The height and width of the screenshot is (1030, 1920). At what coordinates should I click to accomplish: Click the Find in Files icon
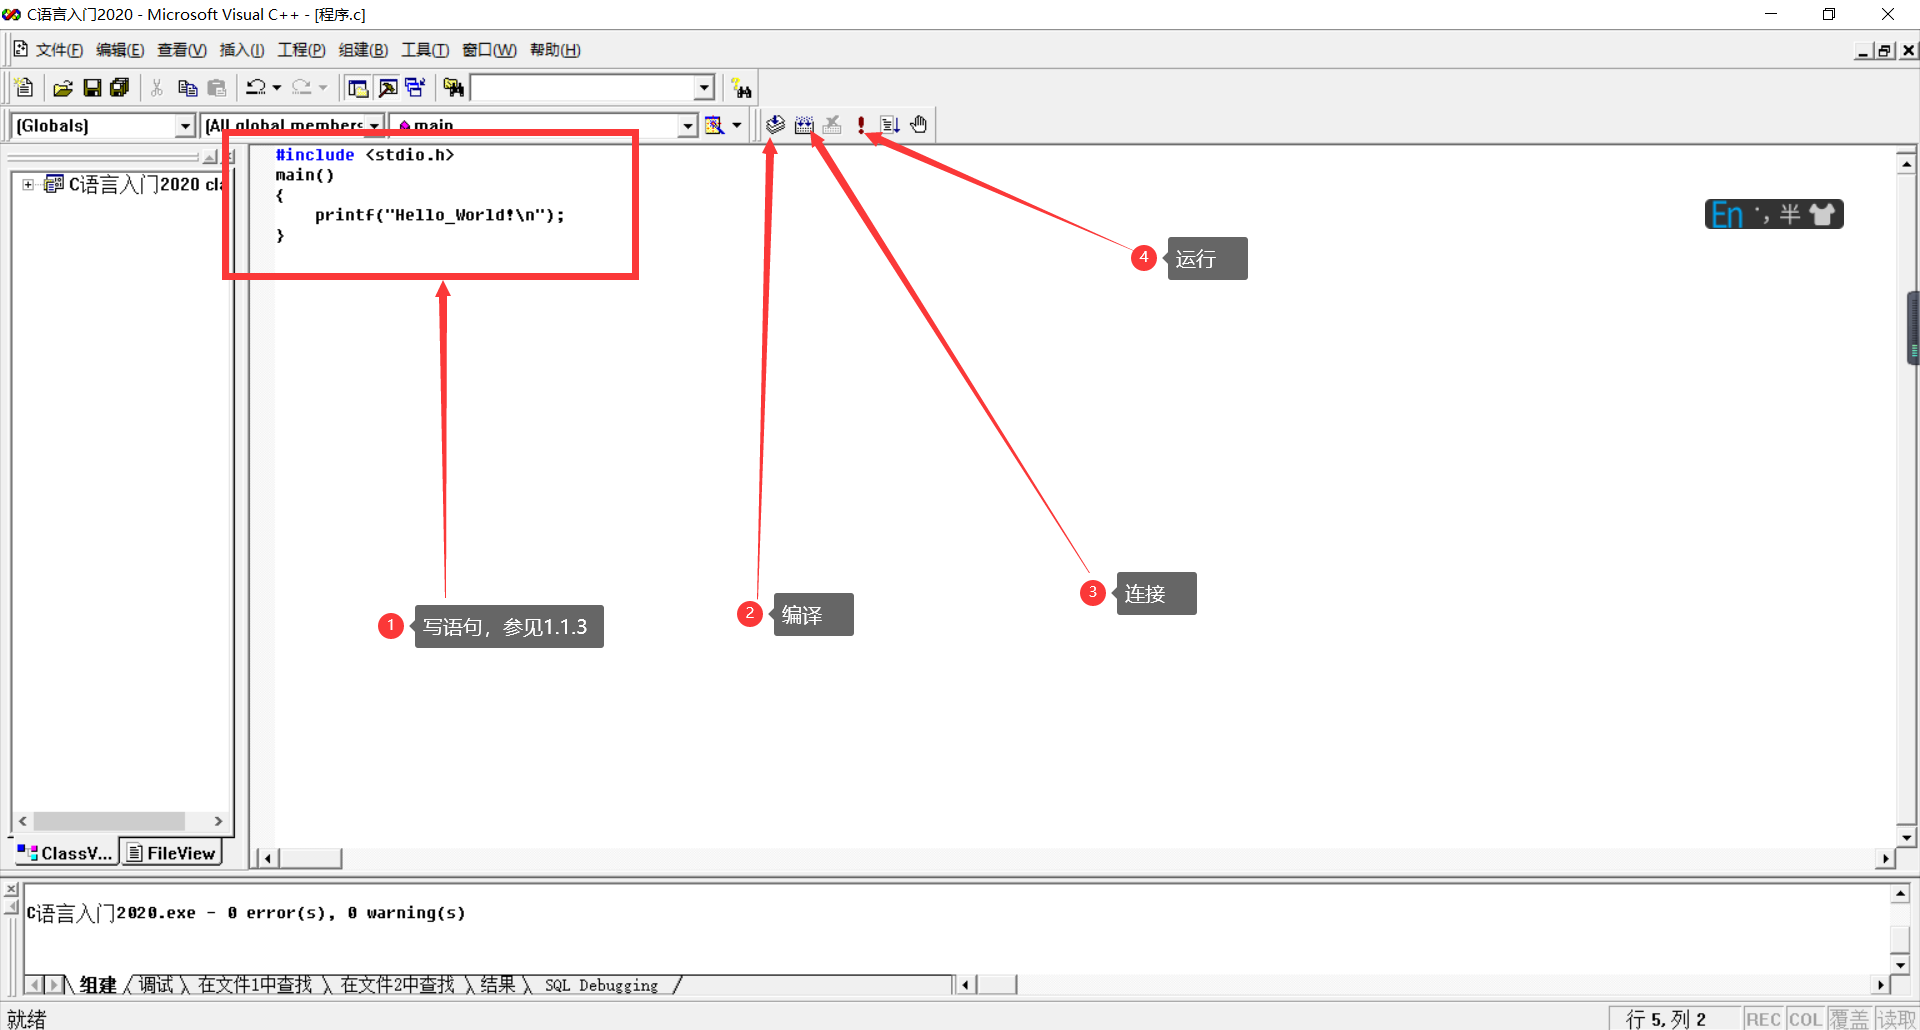pos(454,88)
